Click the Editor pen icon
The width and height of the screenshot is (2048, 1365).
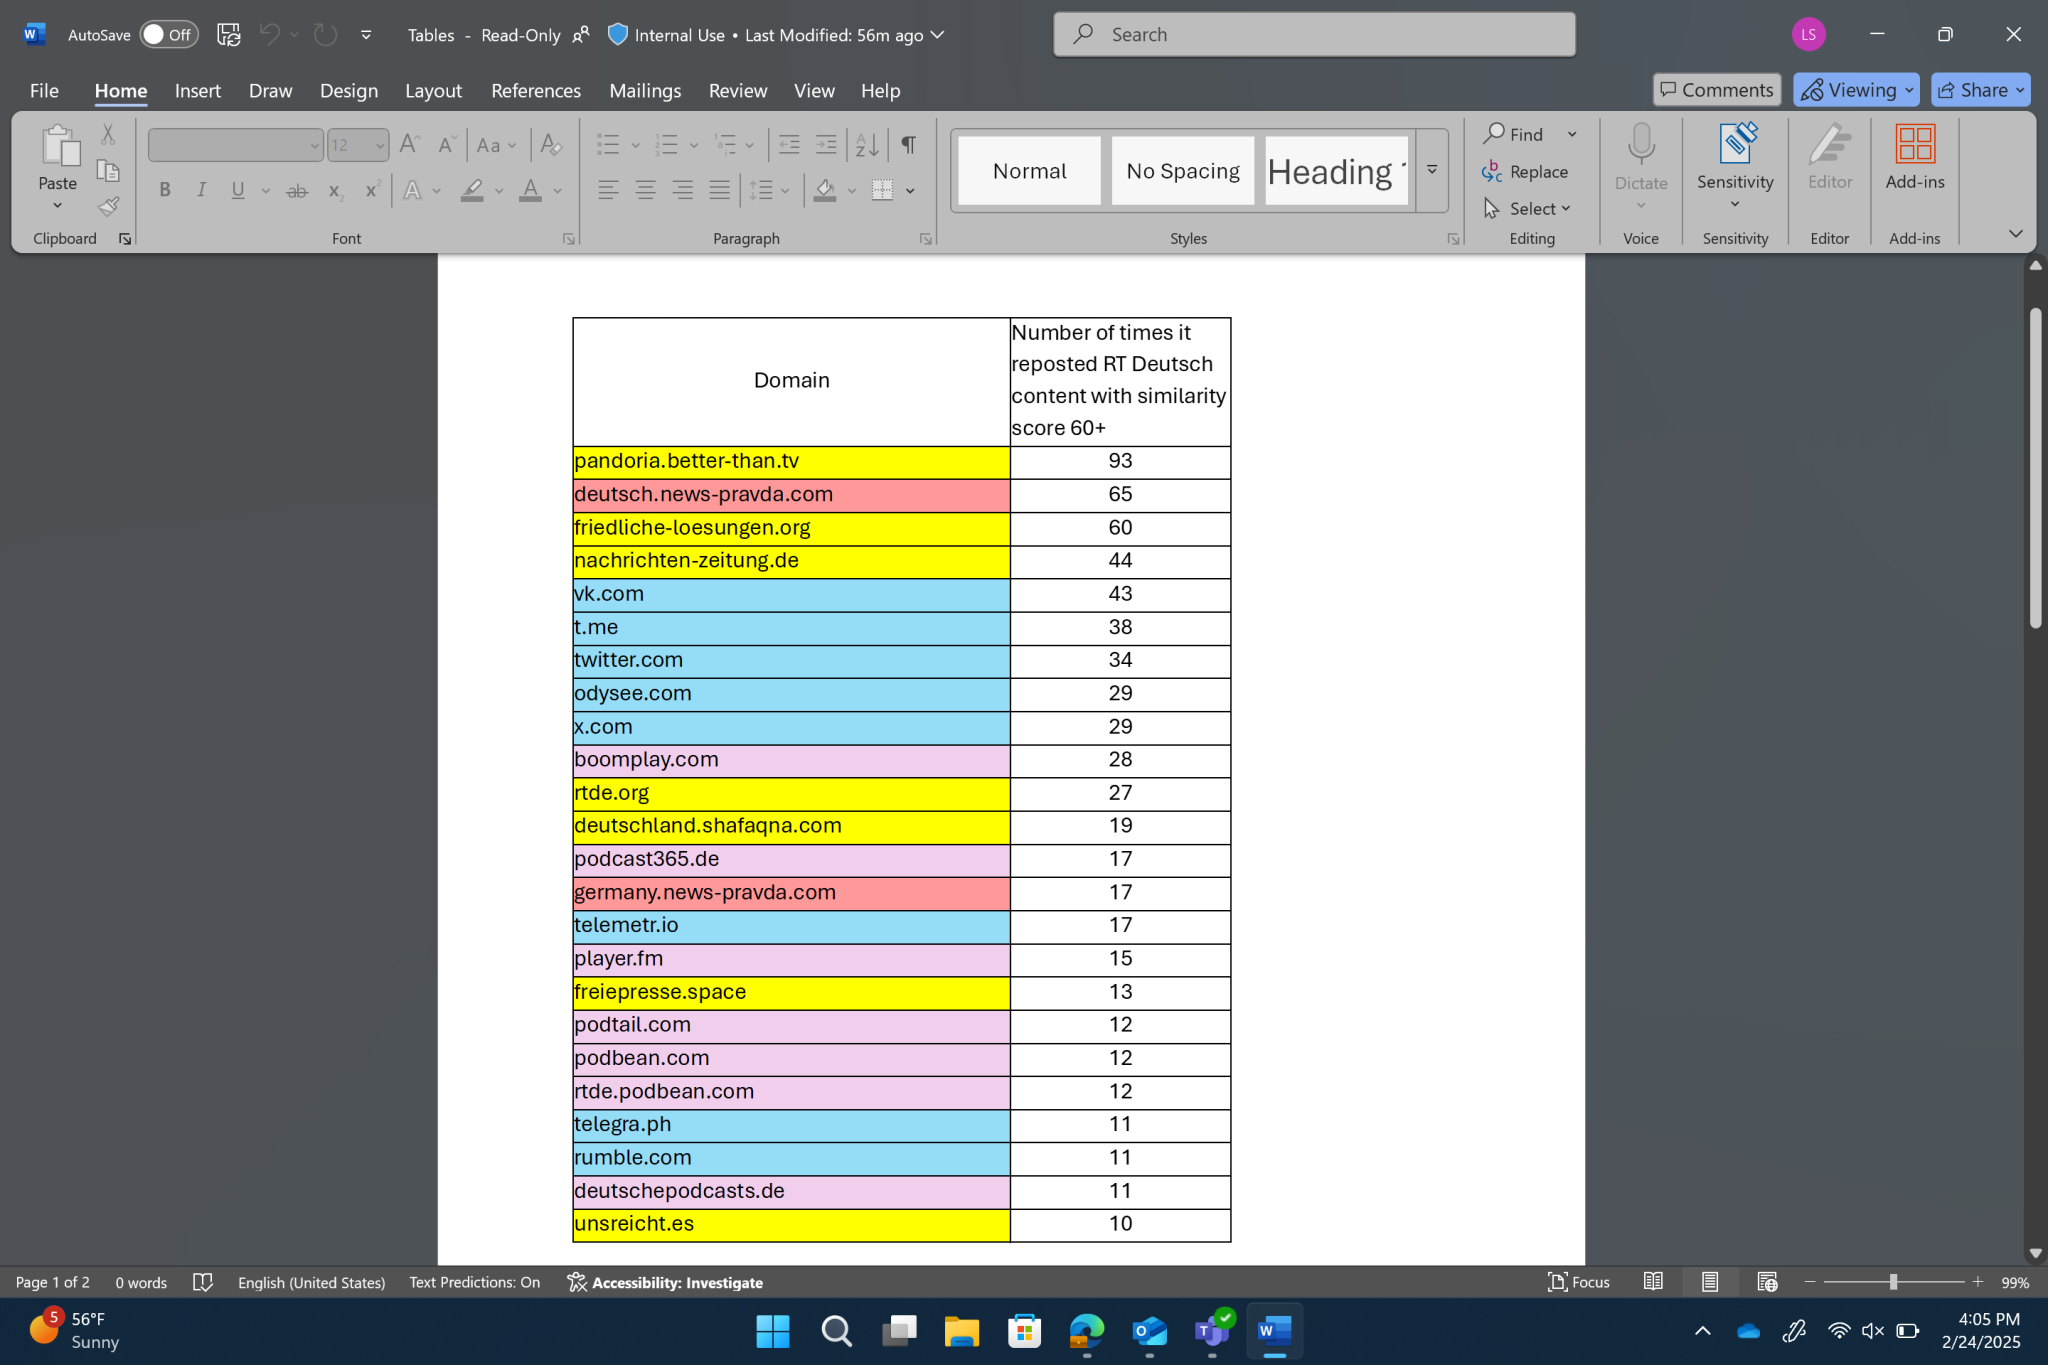coord(1830,145)
